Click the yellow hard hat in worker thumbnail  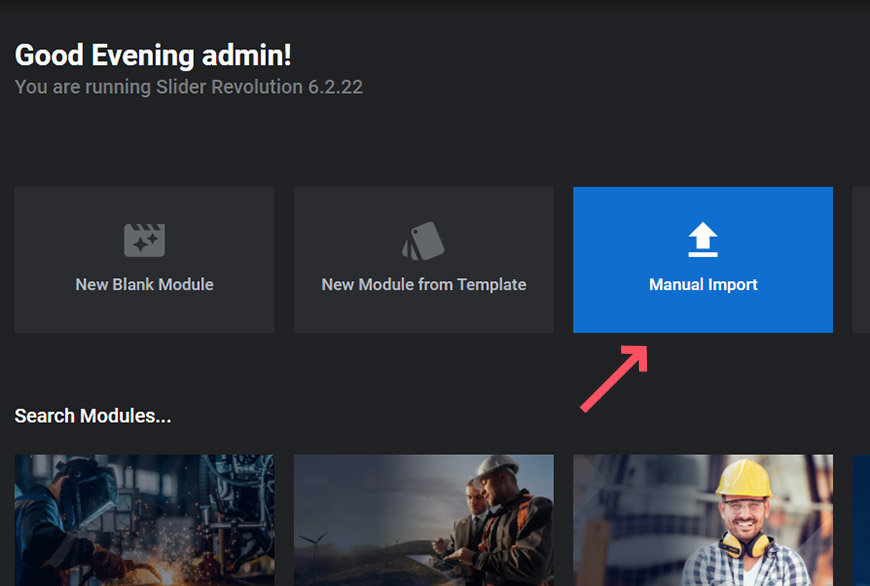pos(744,480)
